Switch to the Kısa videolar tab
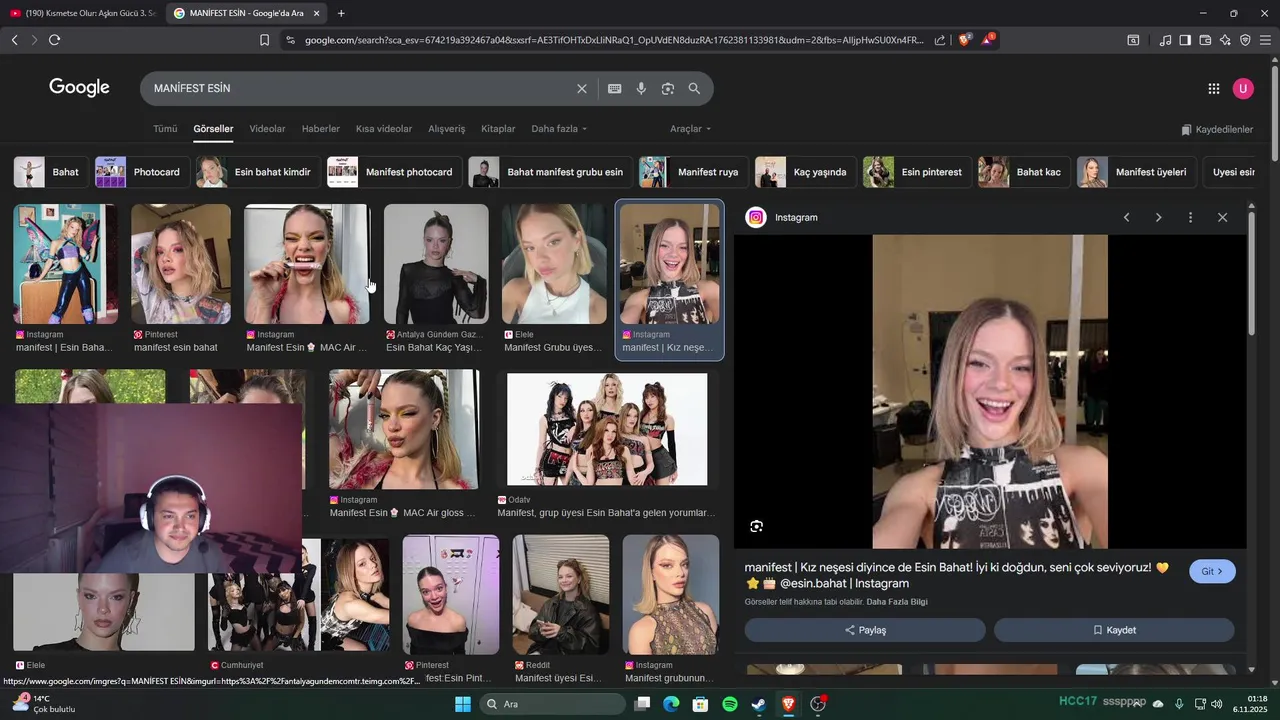Screen dimensions: 1280x720 coord(384,129)
